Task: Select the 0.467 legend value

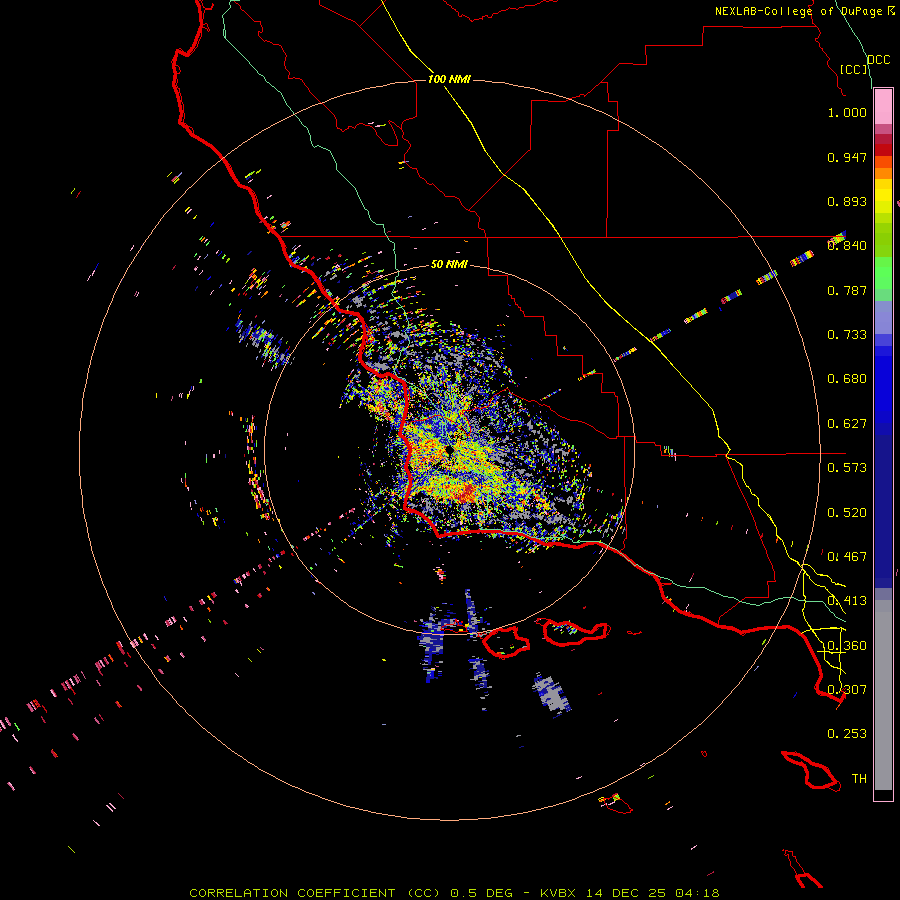Action: click(847, 557)
